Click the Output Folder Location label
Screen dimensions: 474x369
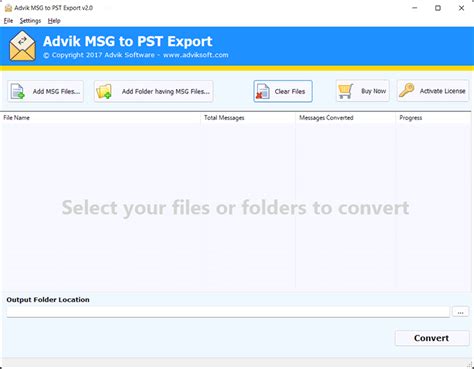pyautogui.click(x=48, y=300)
